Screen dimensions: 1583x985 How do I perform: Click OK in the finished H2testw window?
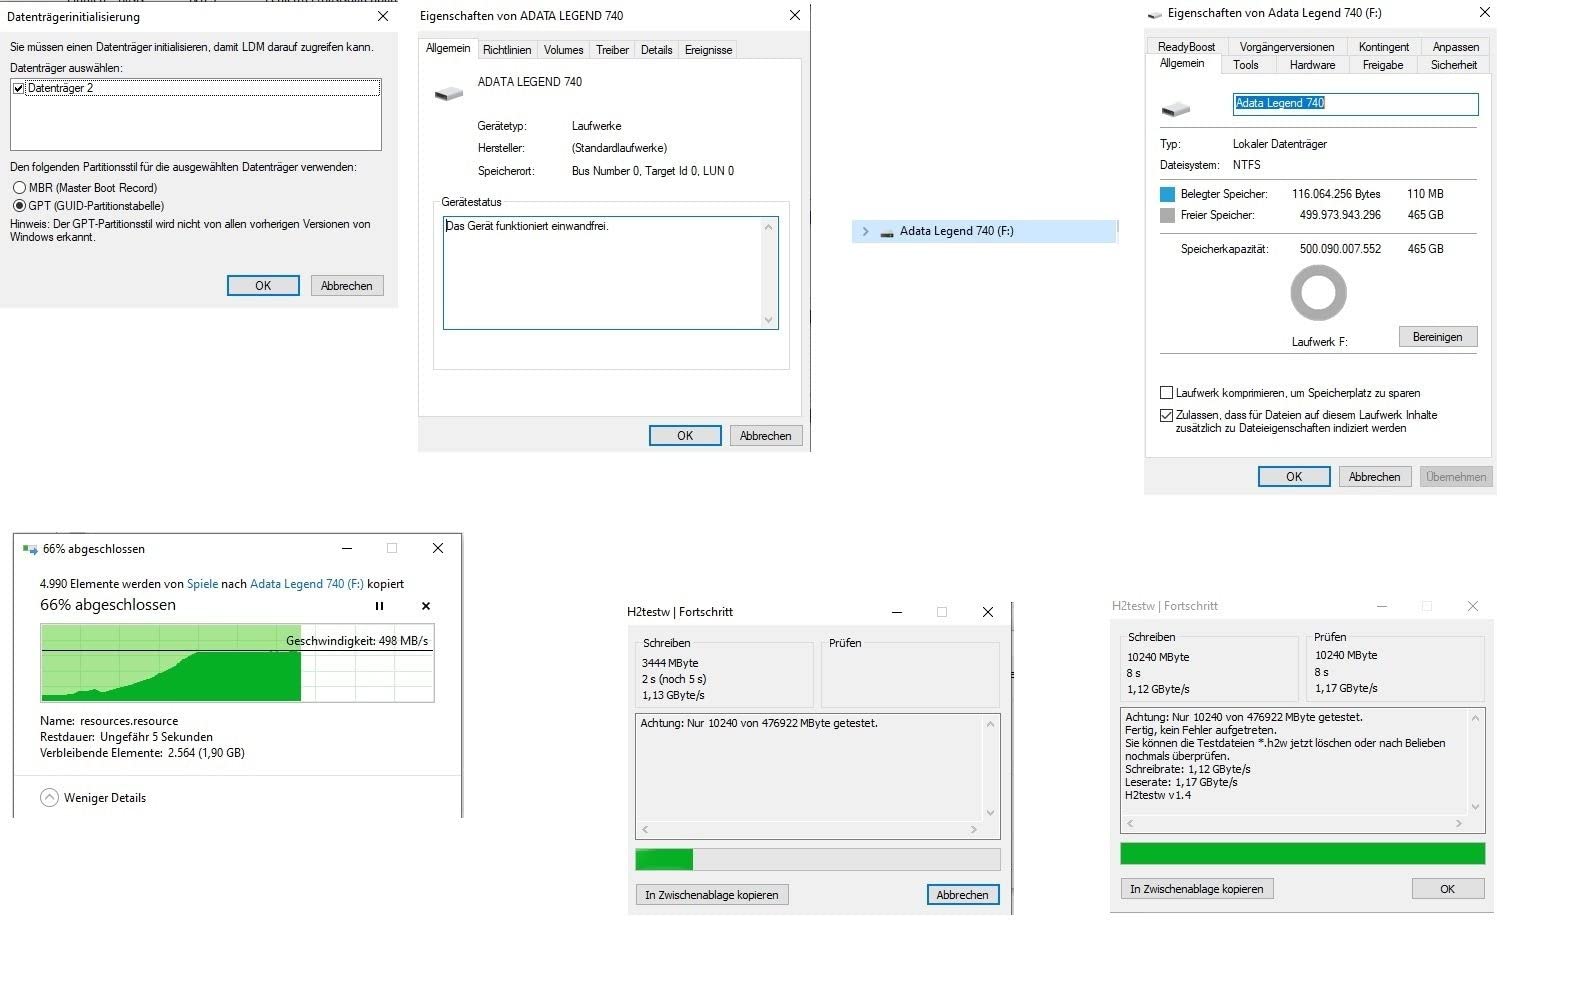(x=1448, y=889)
